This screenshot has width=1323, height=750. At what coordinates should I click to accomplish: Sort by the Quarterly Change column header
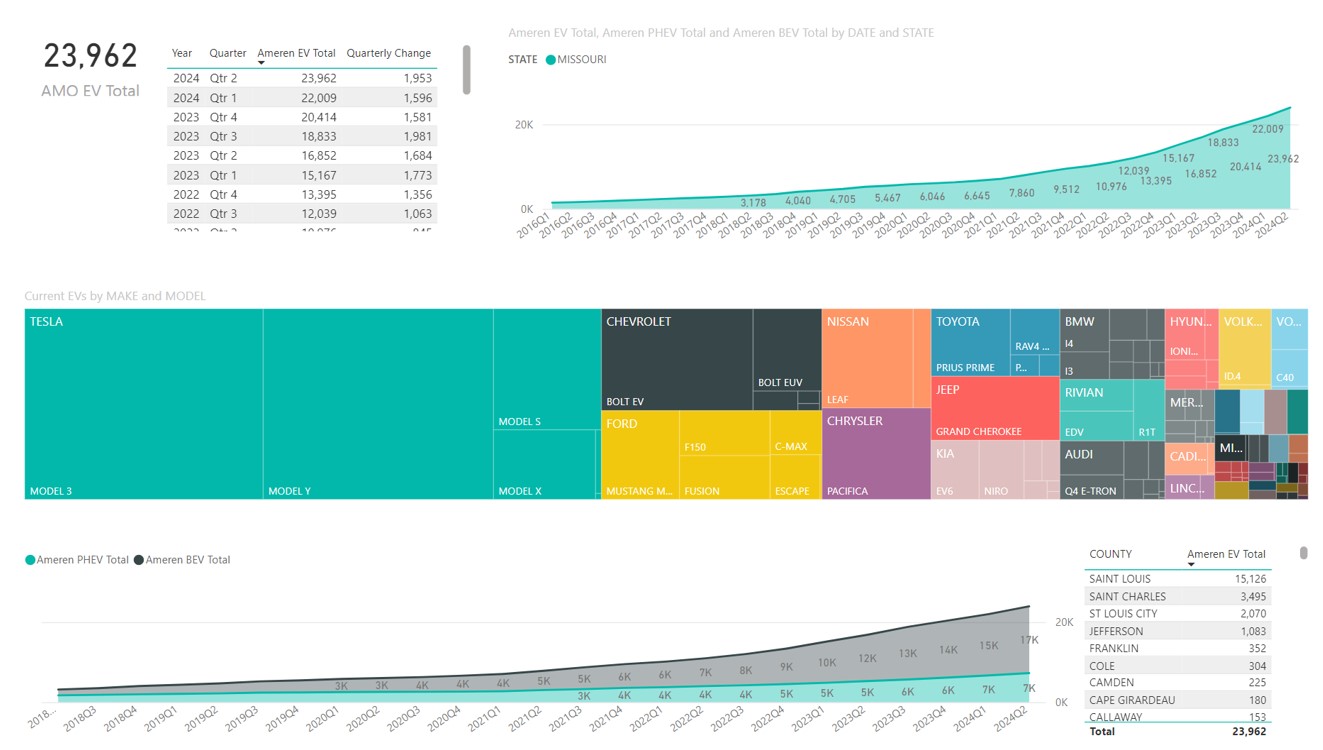[x=388, y=54]
